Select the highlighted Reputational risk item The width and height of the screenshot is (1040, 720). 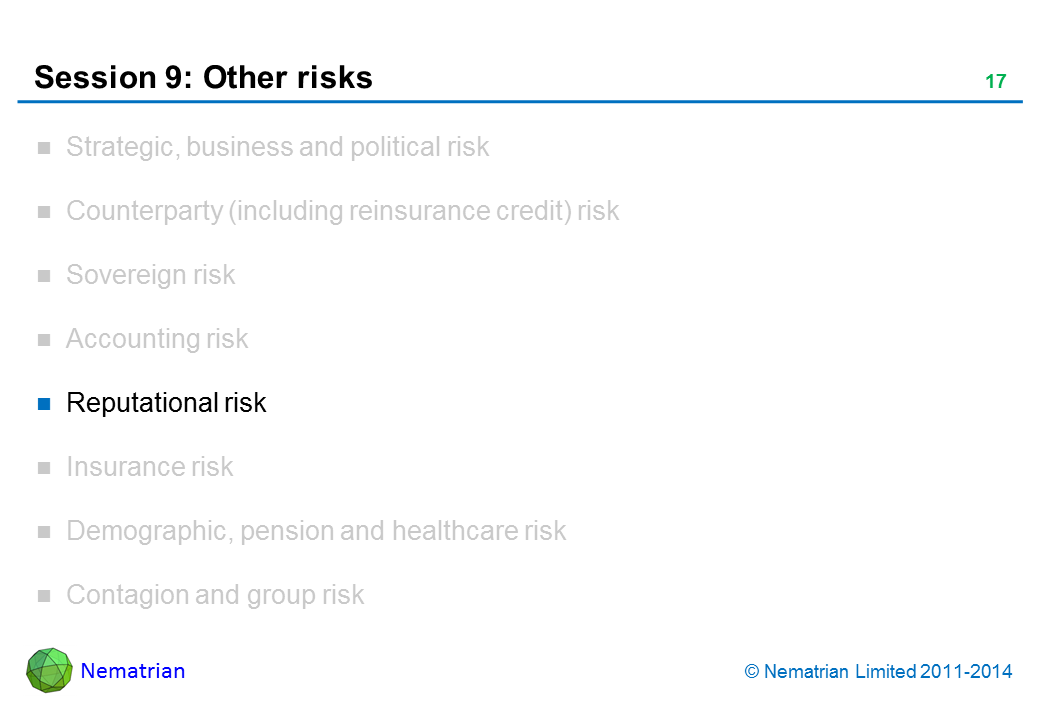tap(166, 403)
